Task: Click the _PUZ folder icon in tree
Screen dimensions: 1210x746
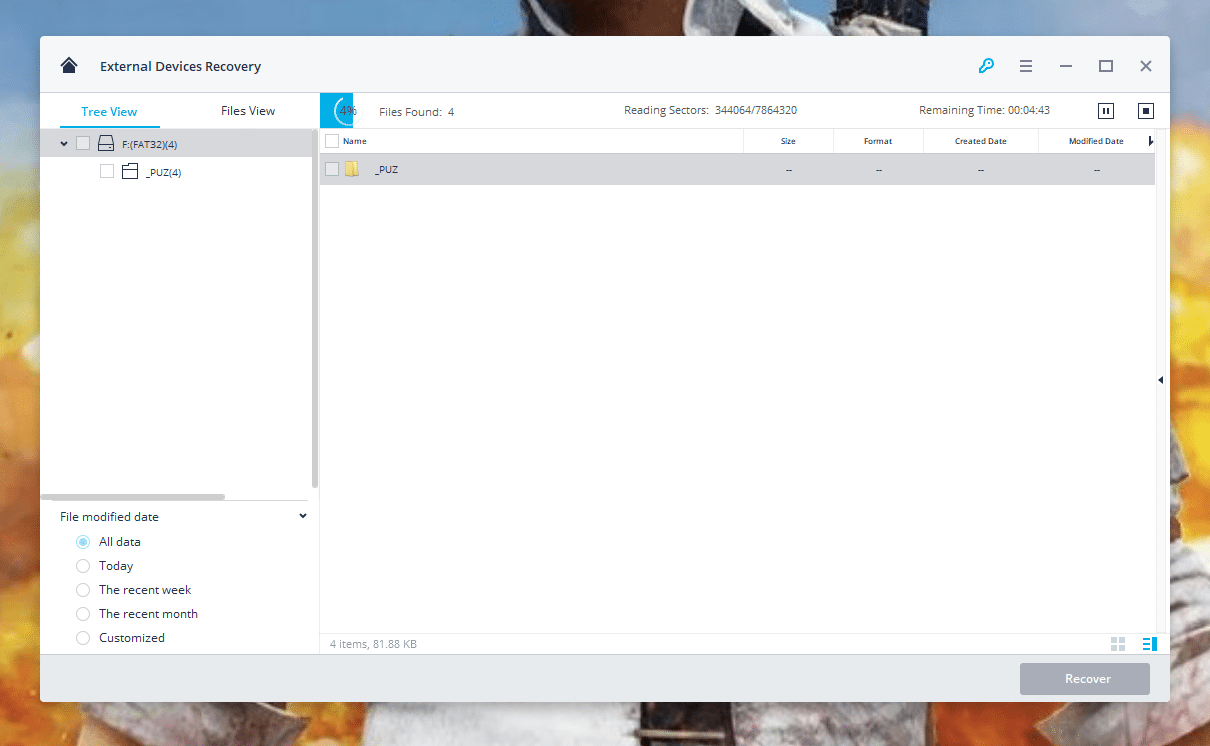Action: click(x=130, y=172)
